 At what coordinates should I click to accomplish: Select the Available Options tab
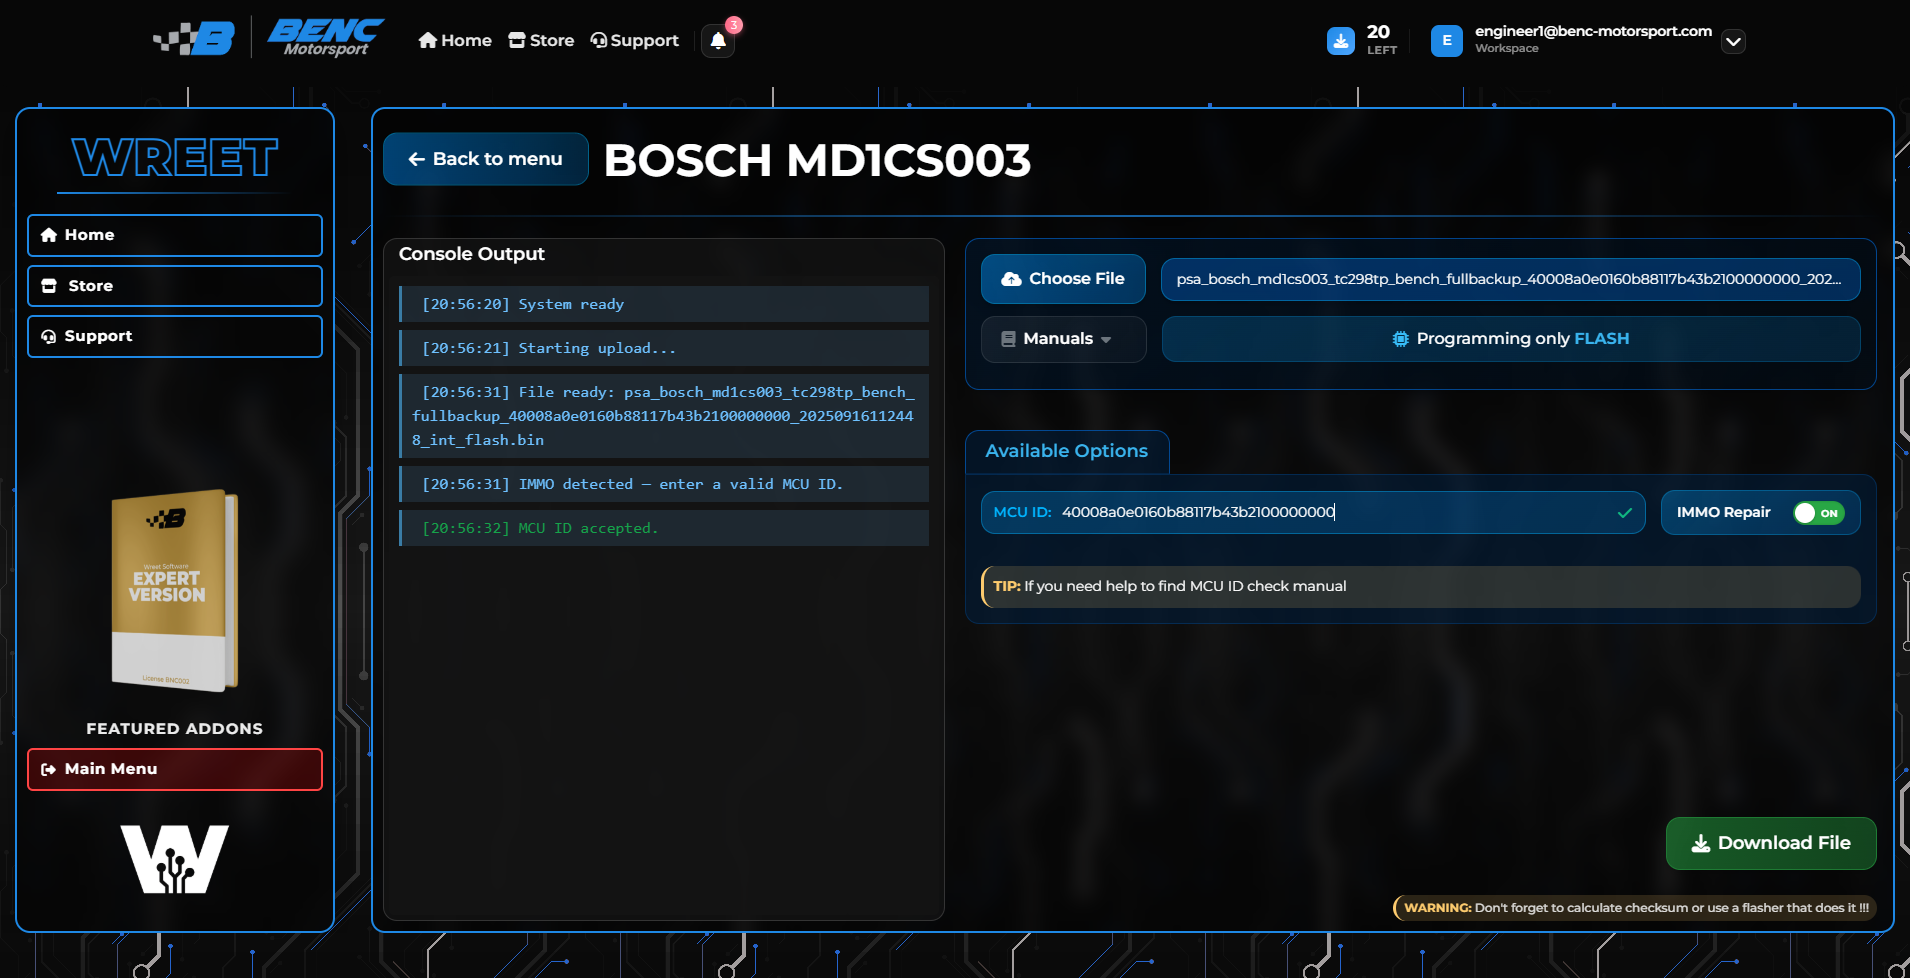click(1066, 451)
